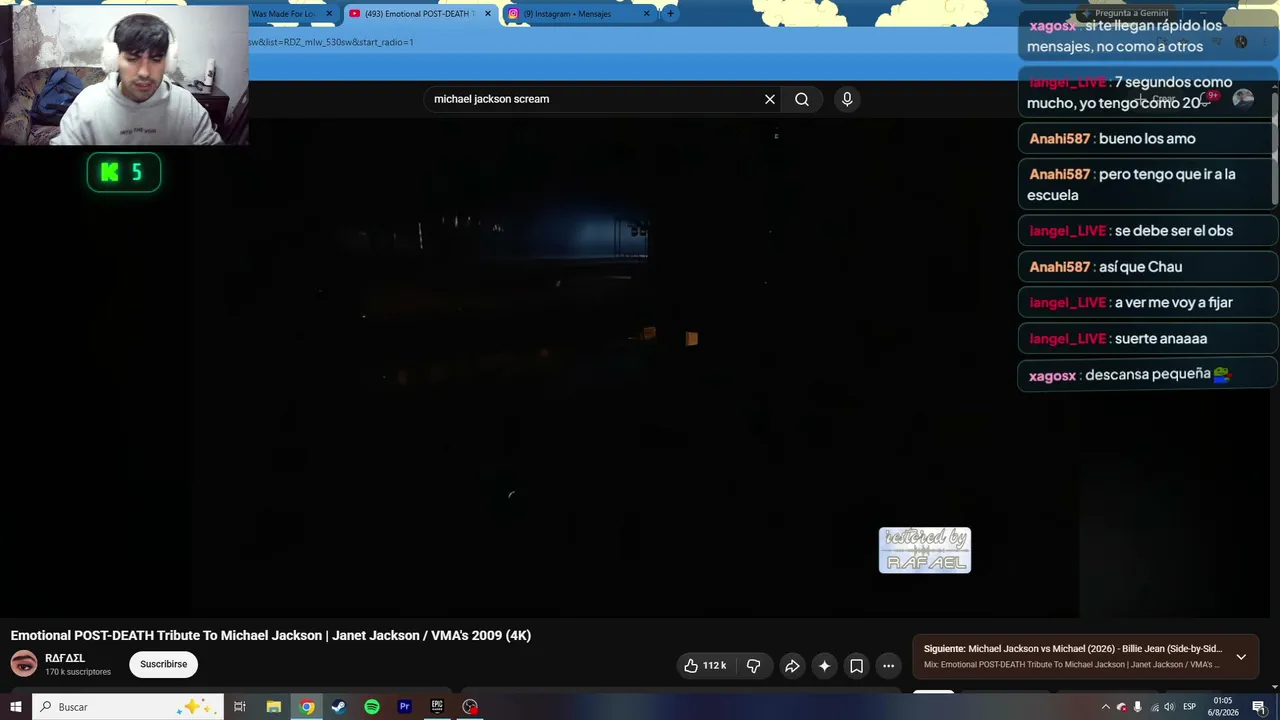Screen dimensions: 1280x720
Task: Open more actions three-dot menu
Action: [x=888, y=666]
